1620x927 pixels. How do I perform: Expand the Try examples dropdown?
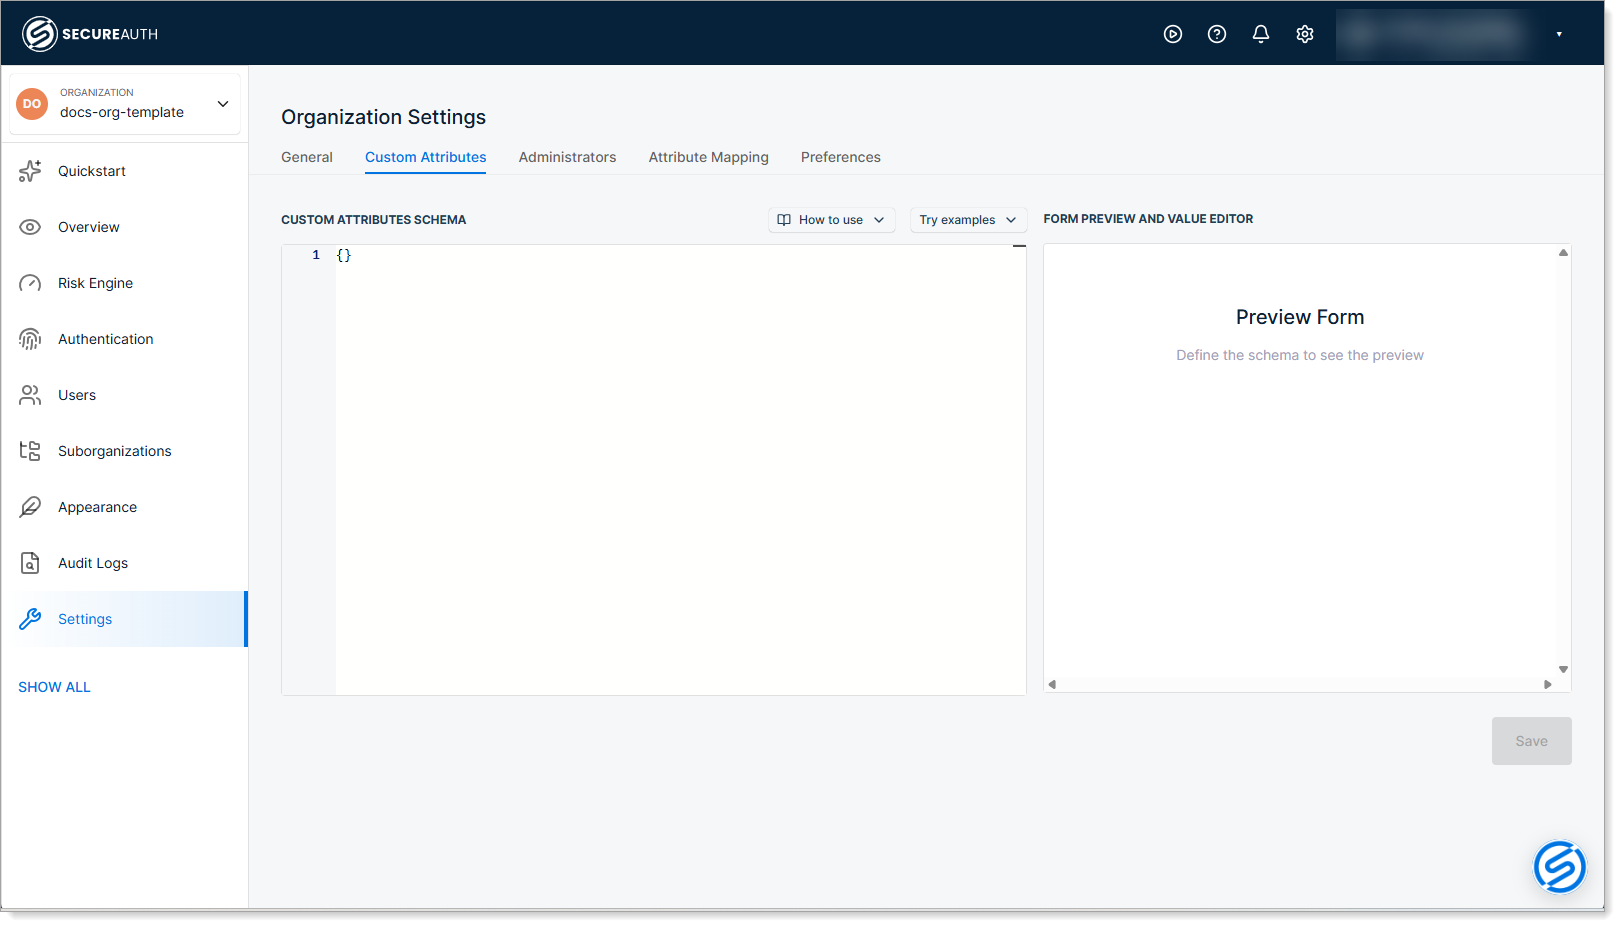(x=967, y=219)
